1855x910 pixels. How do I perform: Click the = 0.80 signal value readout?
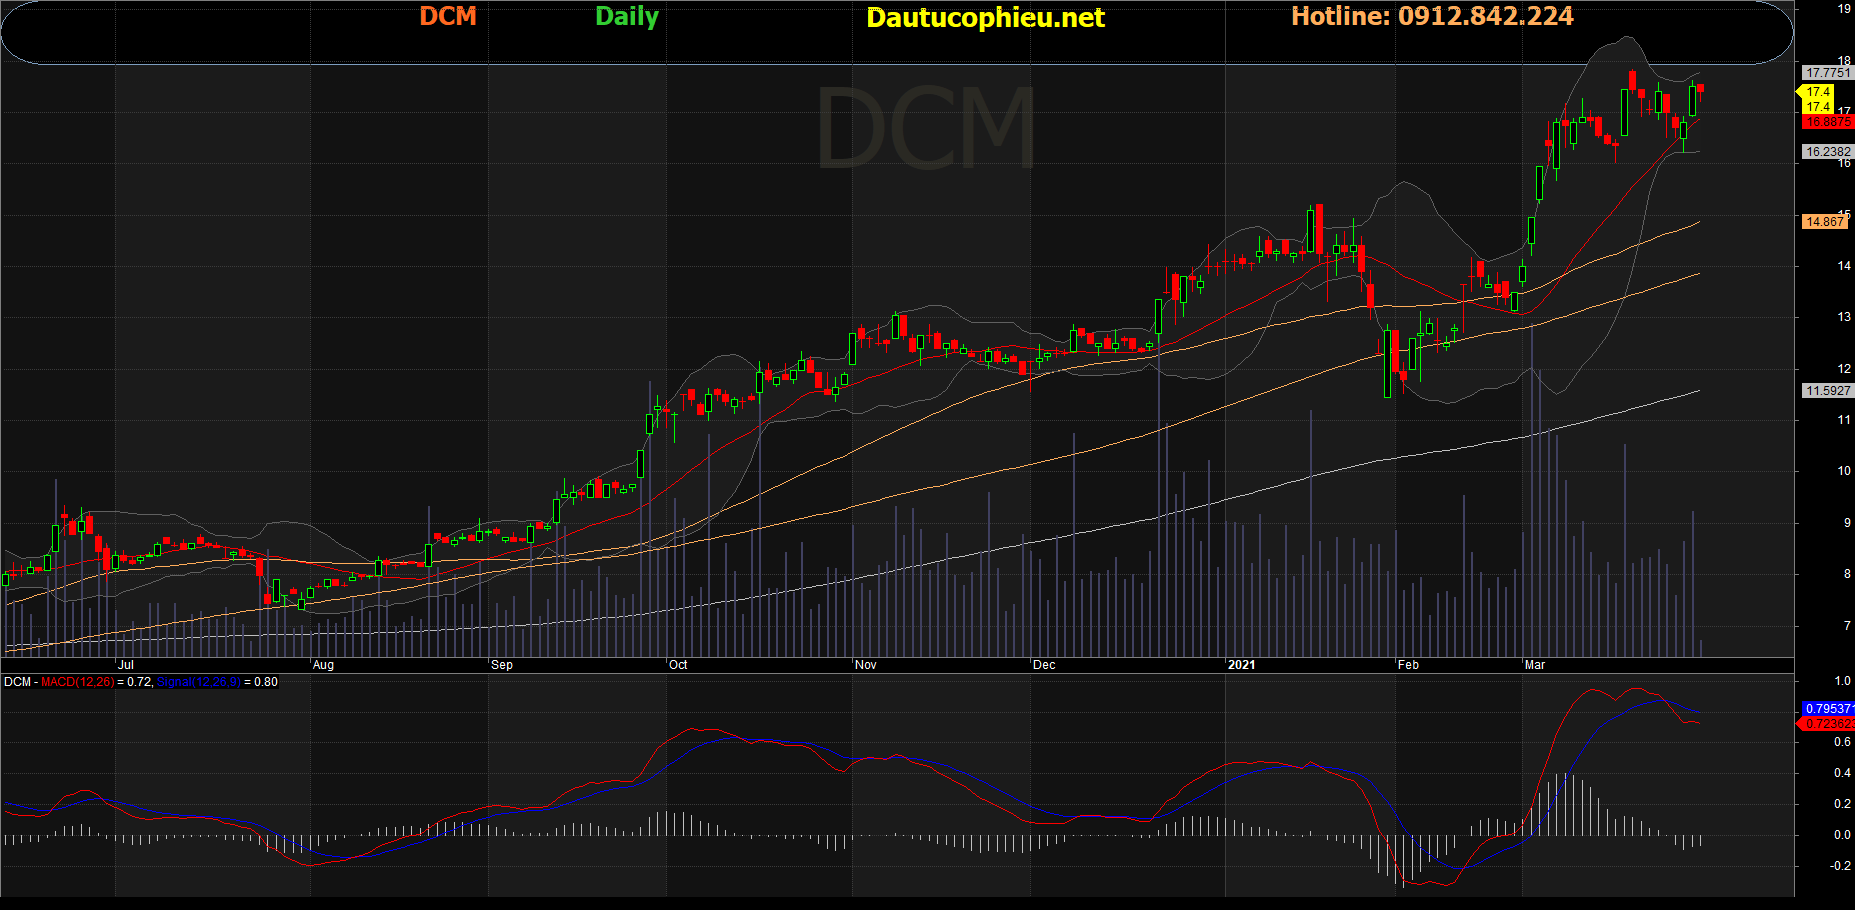[x=261, y=682]
